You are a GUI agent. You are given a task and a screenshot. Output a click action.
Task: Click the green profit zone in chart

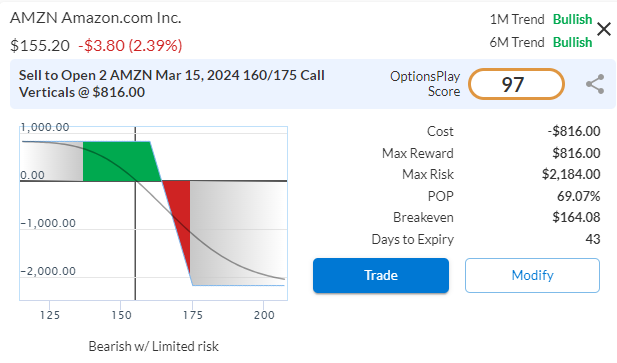point(120,161)
